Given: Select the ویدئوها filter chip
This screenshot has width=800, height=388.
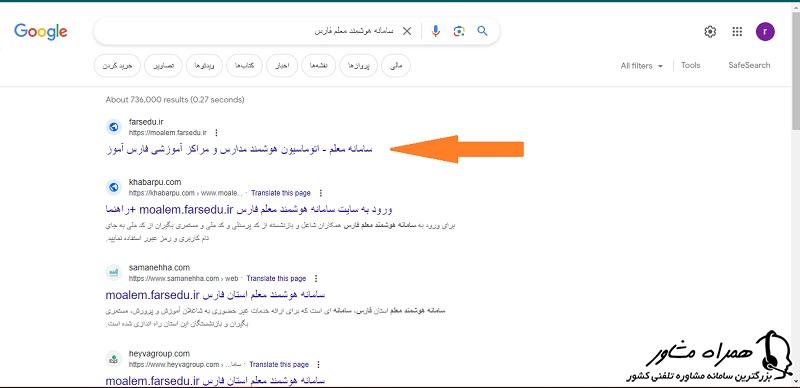Looking at the screenshot, I should coord(205,66).
